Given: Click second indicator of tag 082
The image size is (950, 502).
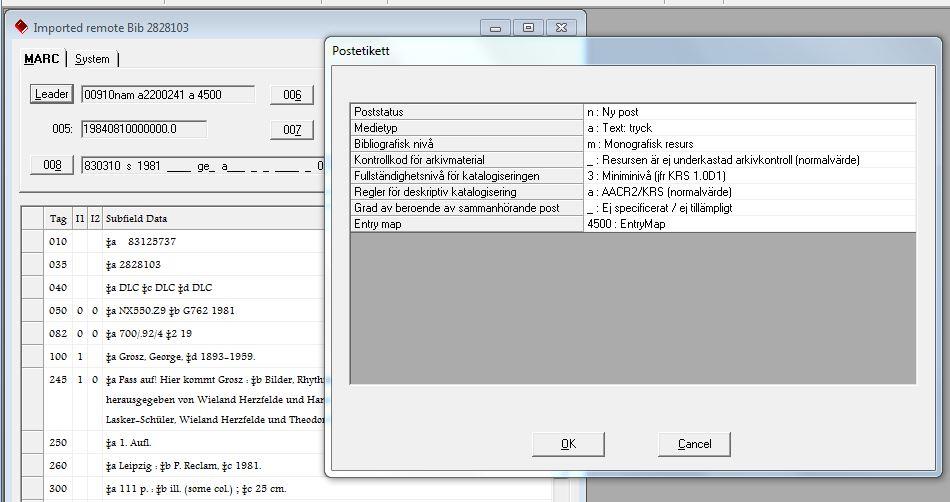Looking at the screenshot, I should pos(95,334).
